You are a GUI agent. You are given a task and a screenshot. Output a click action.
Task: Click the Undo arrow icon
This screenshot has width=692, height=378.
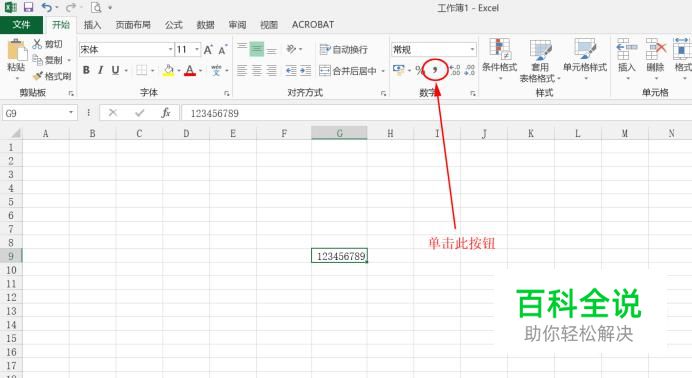(46, 7)
